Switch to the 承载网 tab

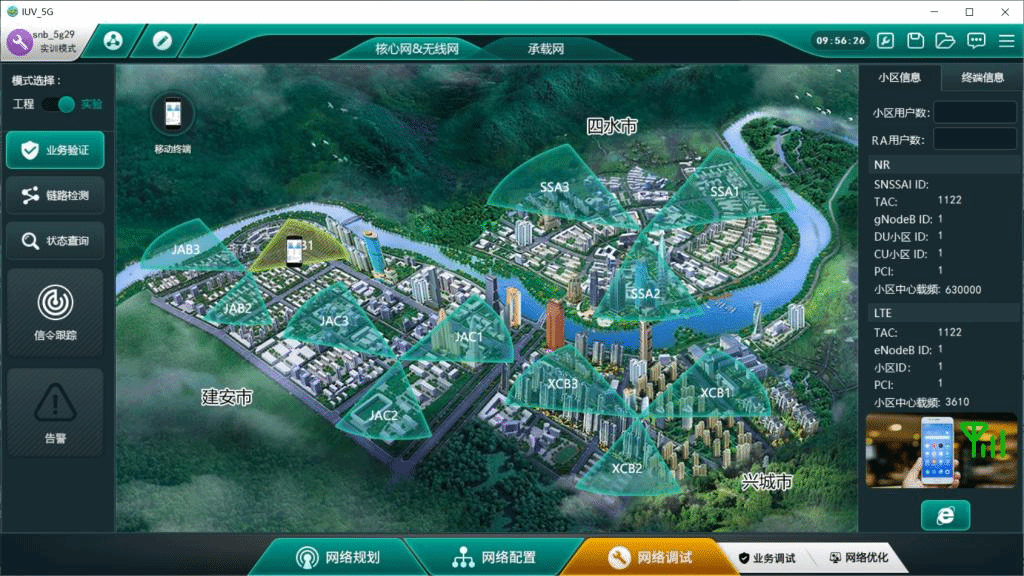point(546,48)
